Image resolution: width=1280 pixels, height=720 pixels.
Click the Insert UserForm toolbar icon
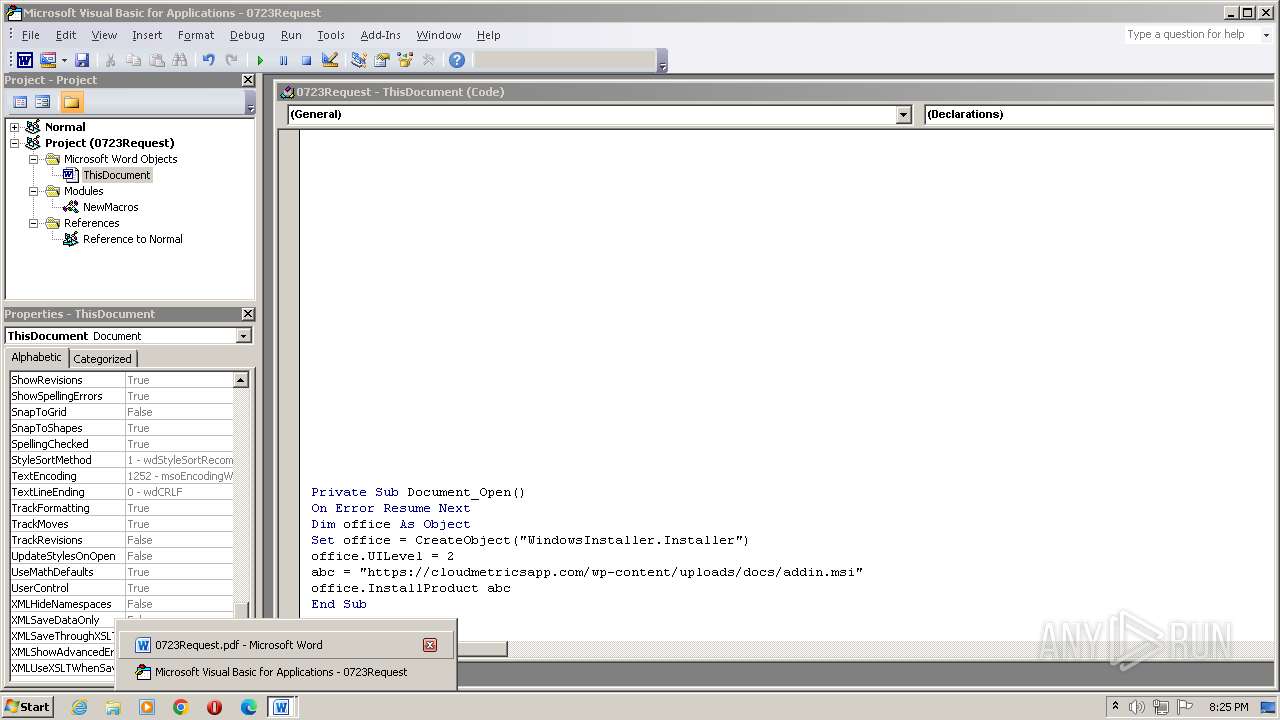[48, 60]
